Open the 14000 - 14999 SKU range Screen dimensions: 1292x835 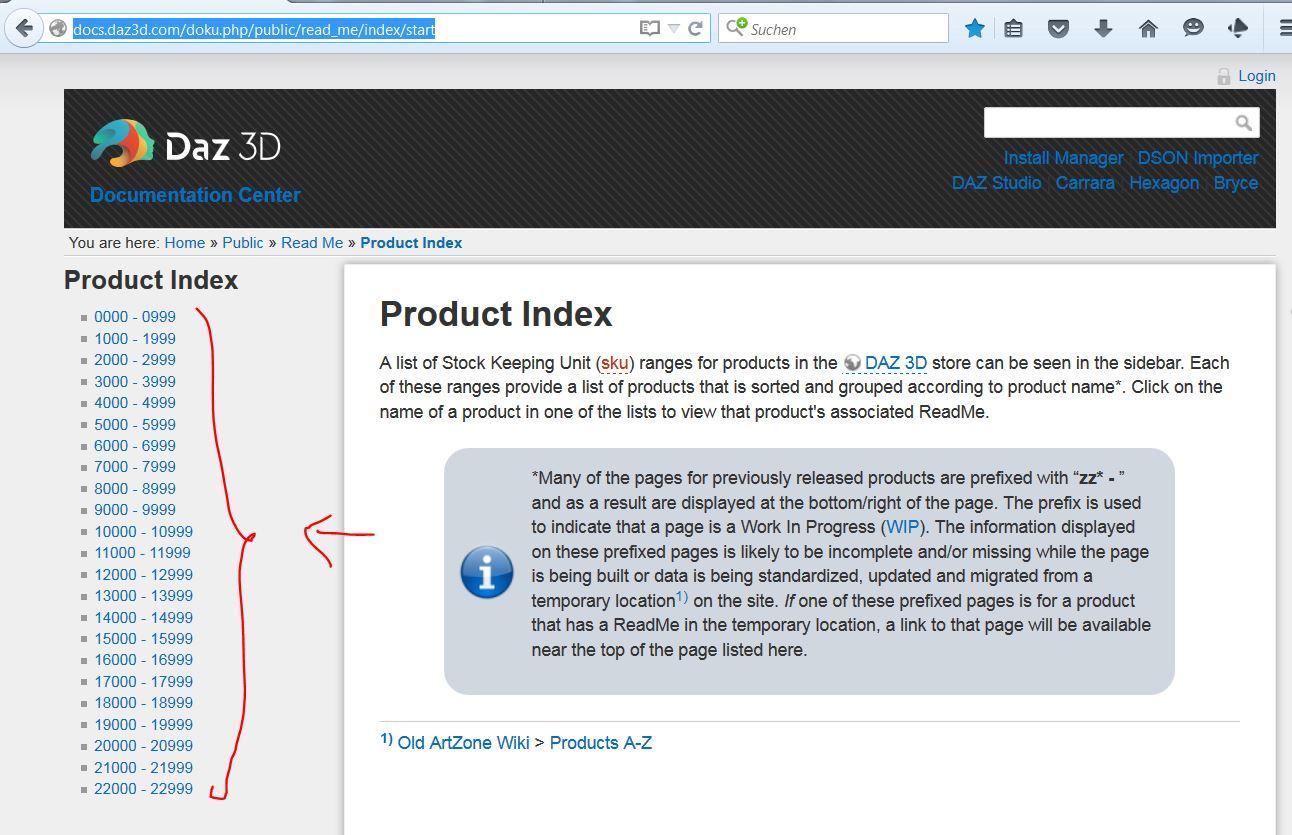click(144, 618)
